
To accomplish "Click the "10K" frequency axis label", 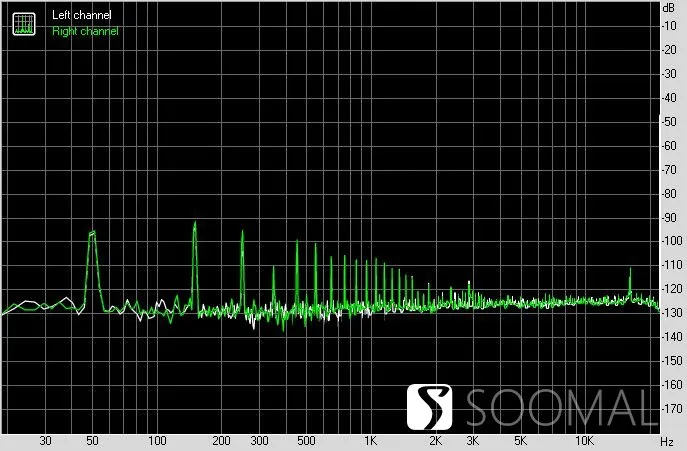I will pyautogui.click(x=584, y=440).
